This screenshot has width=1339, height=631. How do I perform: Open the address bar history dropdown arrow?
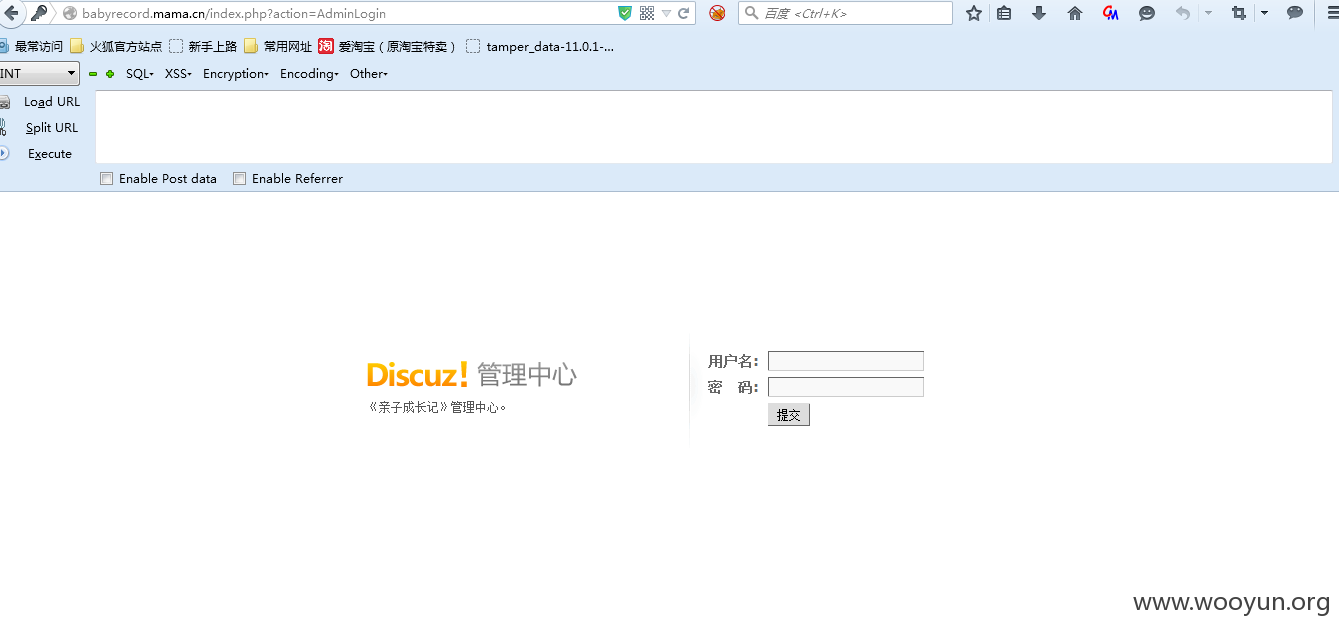[x=666, y=13]
